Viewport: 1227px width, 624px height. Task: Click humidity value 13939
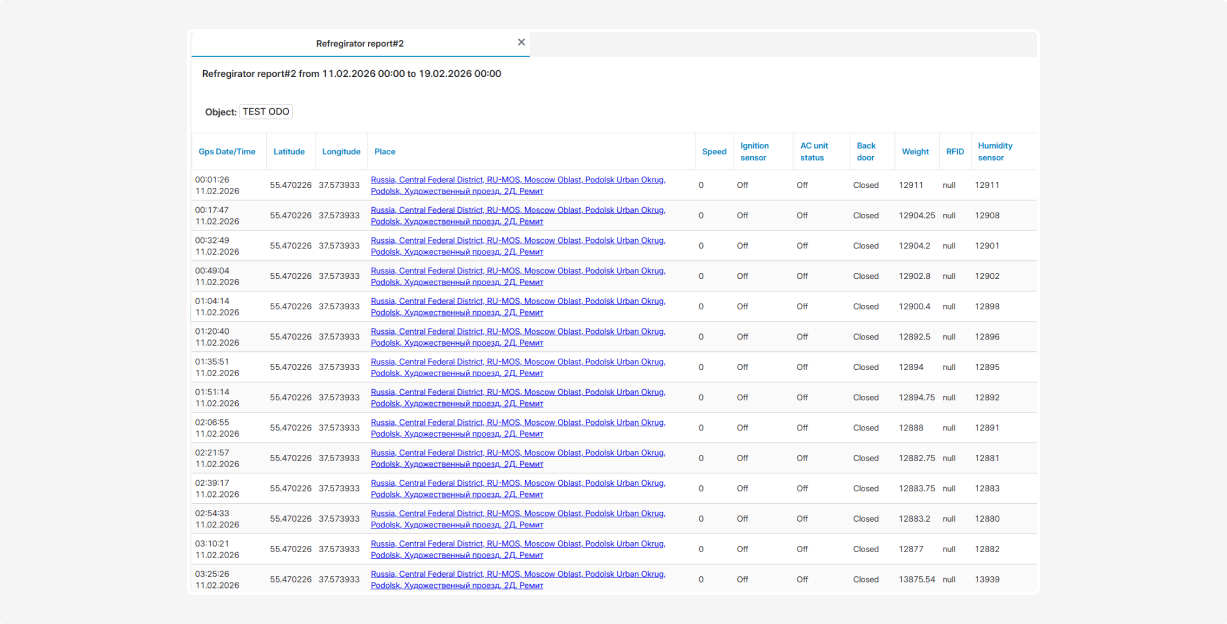(x=987, y=580)
